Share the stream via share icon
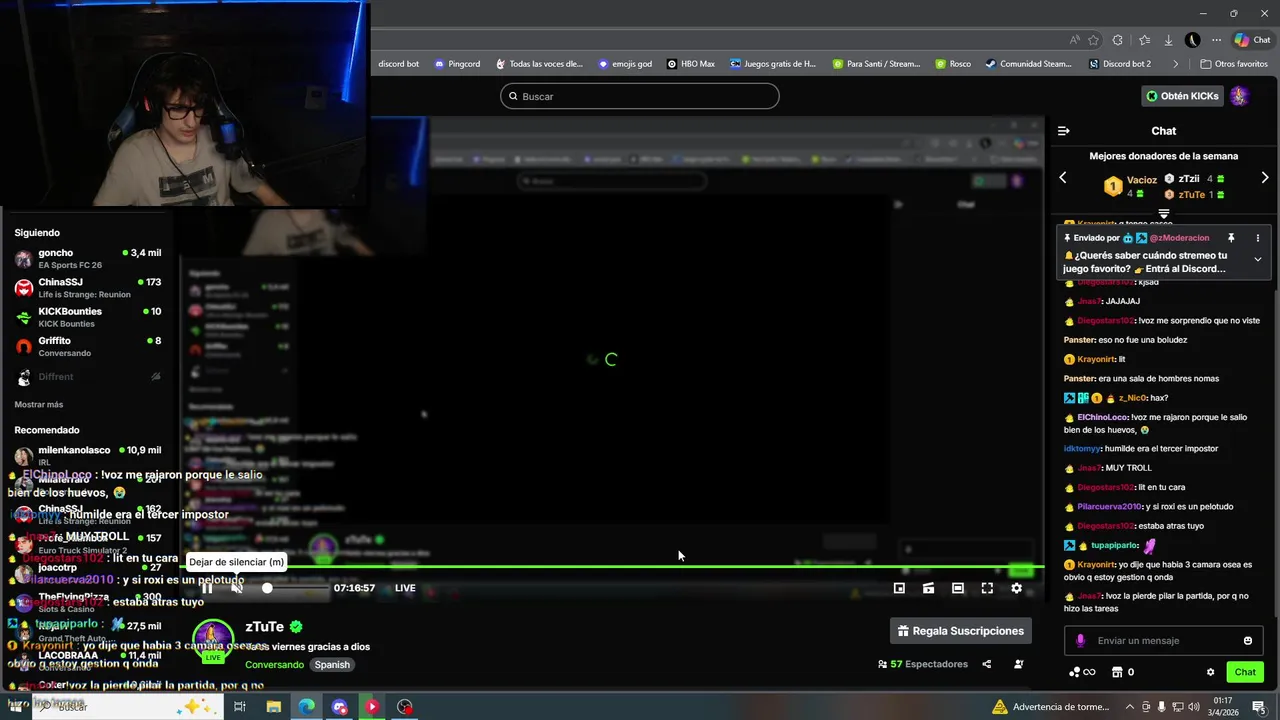 [x=987, y=664]
